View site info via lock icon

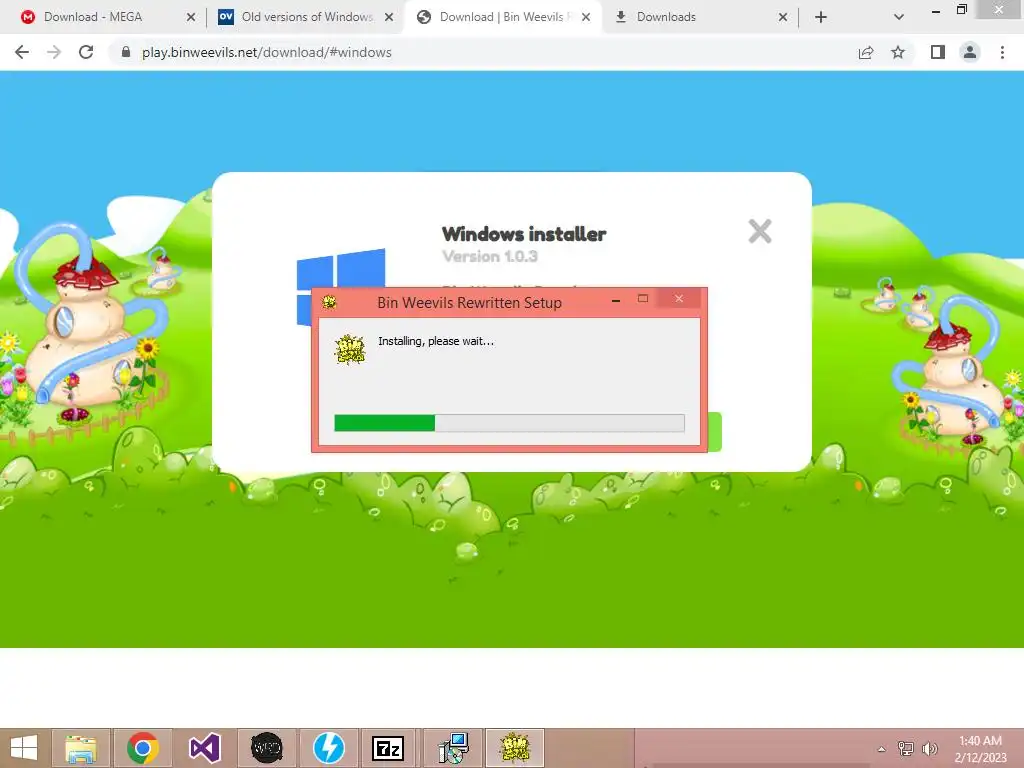point(126,52)
